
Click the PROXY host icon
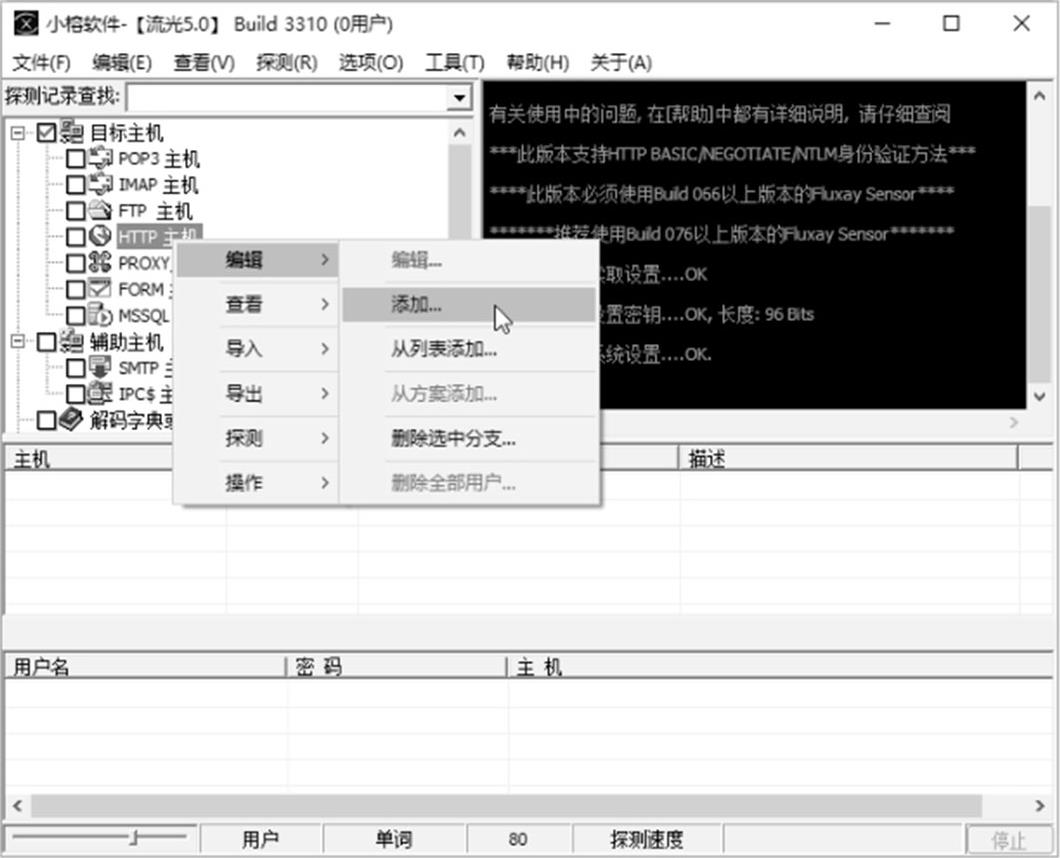101,262
